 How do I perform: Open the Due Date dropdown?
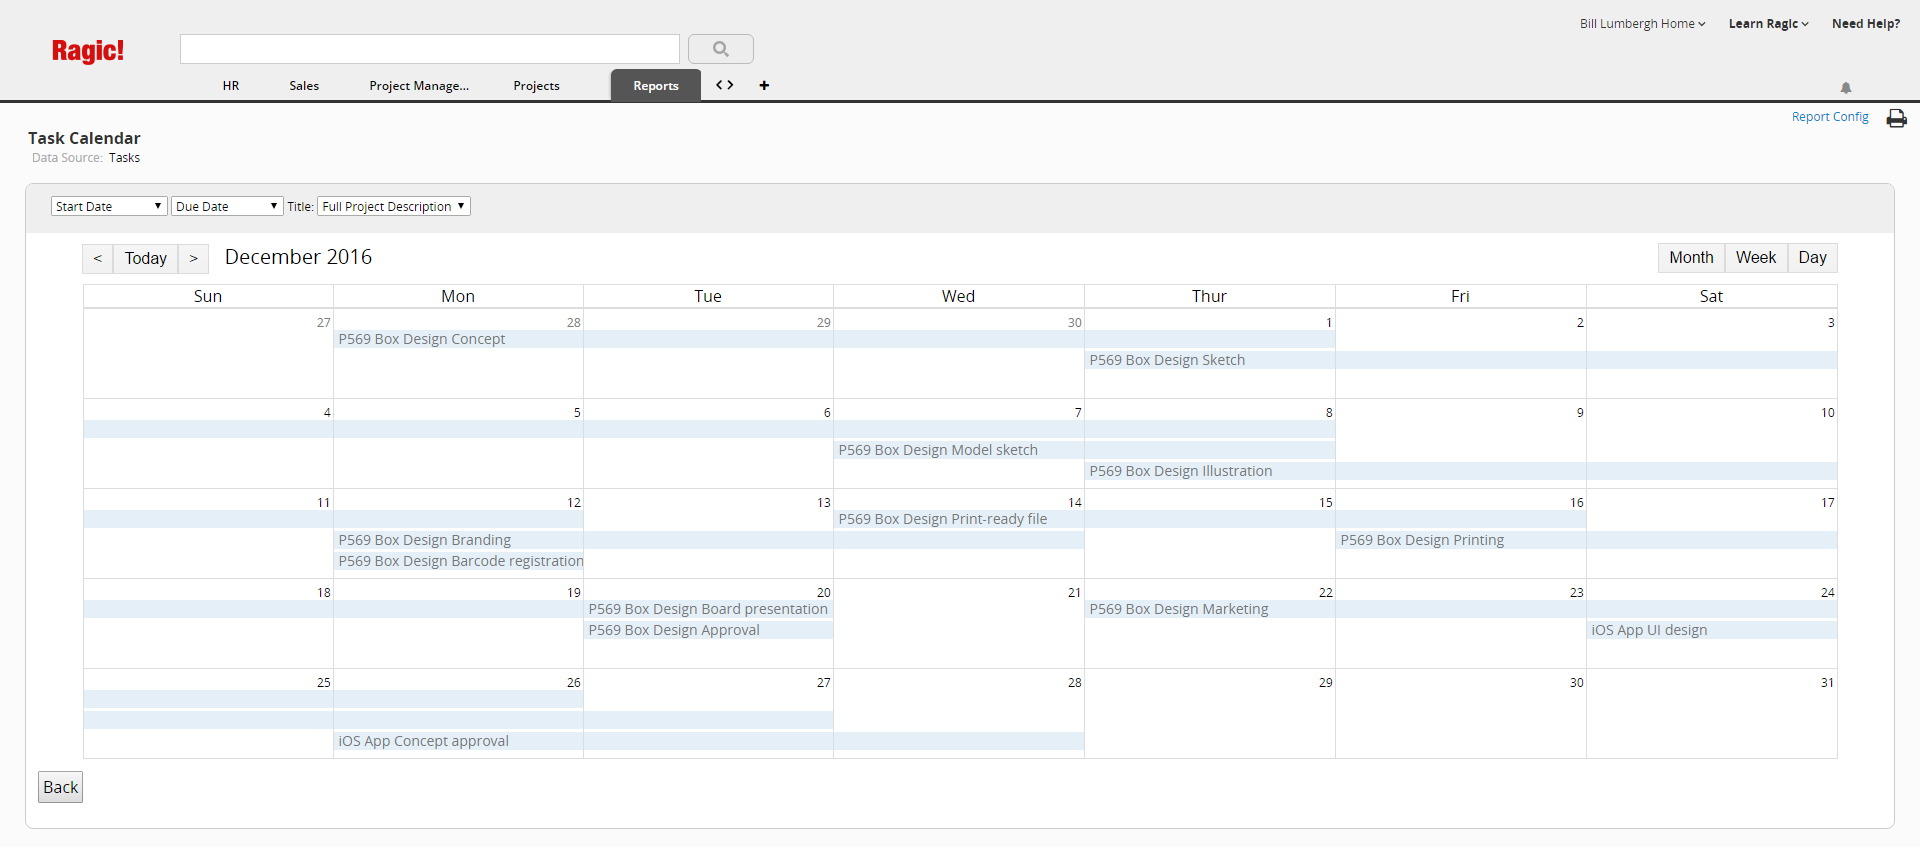(226, 207)
